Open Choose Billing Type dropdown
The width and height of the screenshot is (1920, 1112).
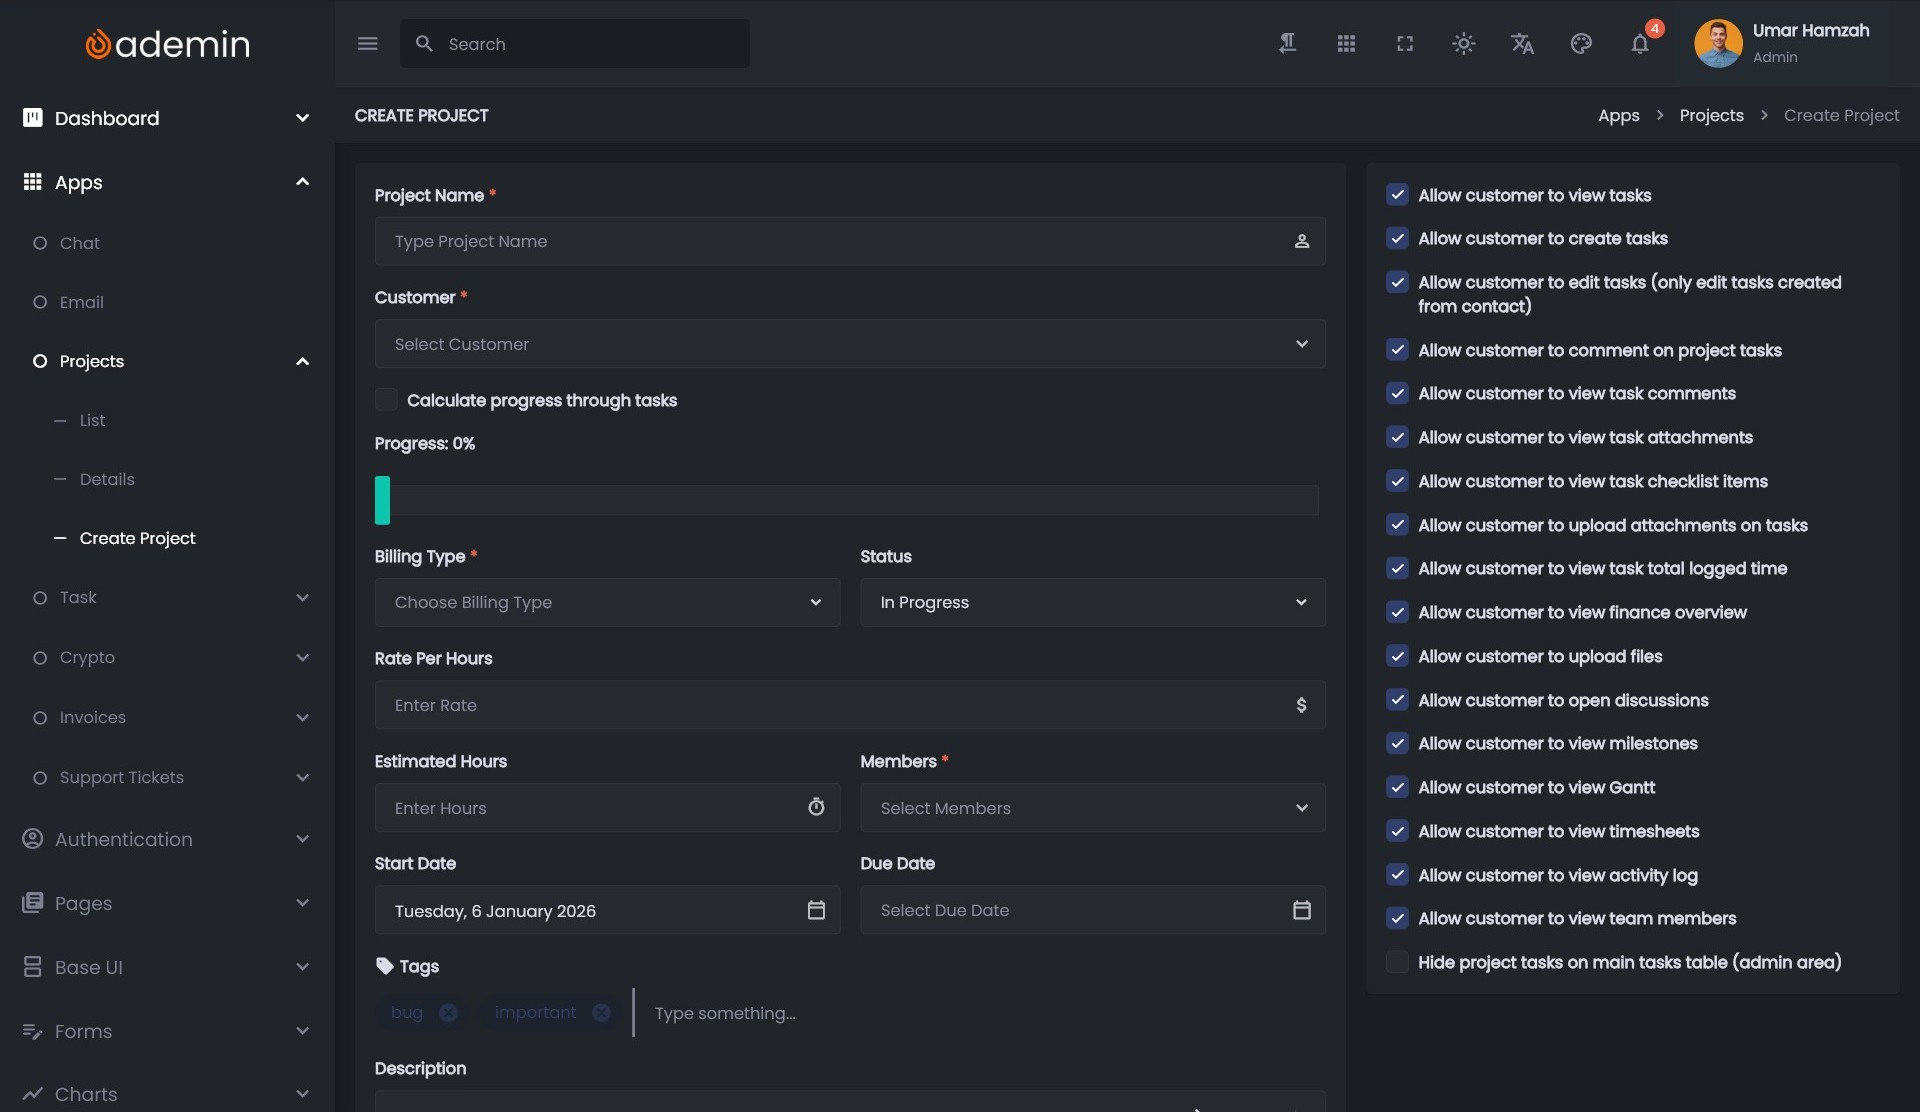point(606,603)
